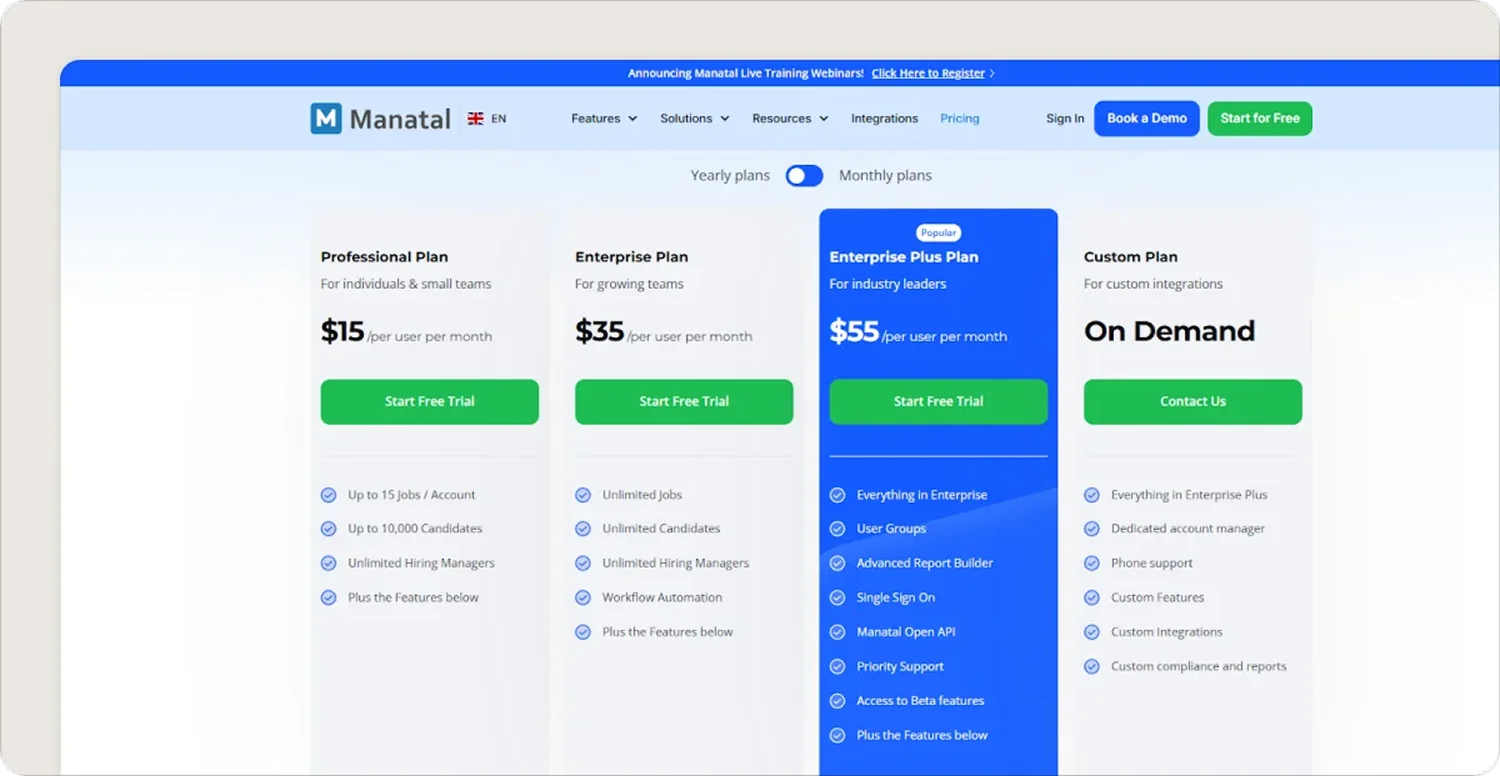This screenshot has width=1500, height=776.
Task: Click the Professional Plan heading
Action: pos(384,257)
